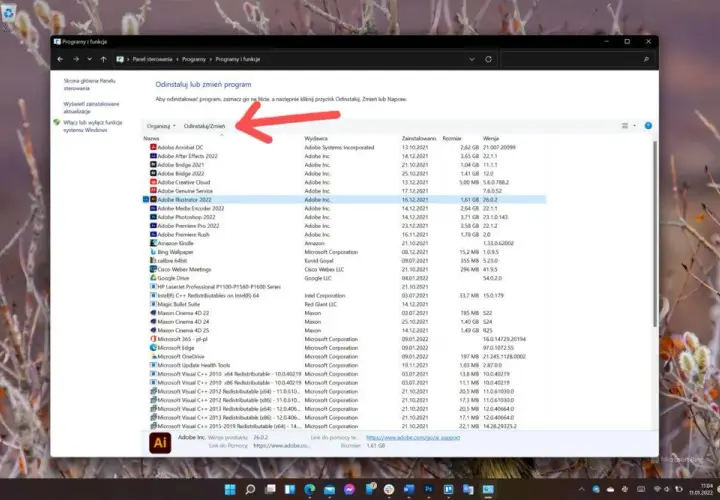The image size is (720, 500).
Task: Select Microsoft Edge icon in program list
Action: (153, 348)
